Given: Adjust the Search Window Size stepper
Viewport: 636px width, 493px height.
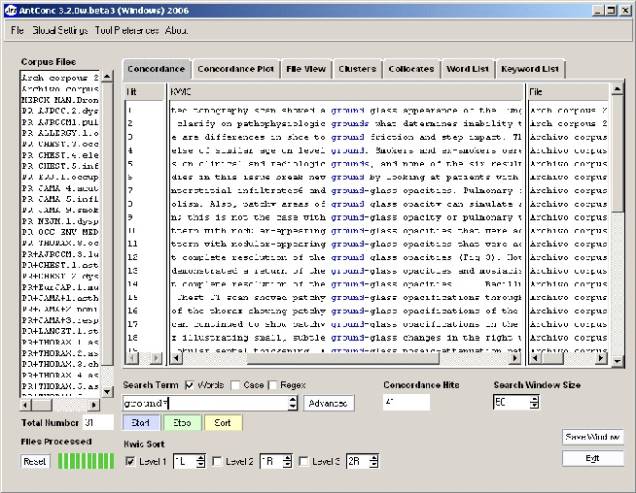Looking at the screenshot, I should [x=534, y=402].
